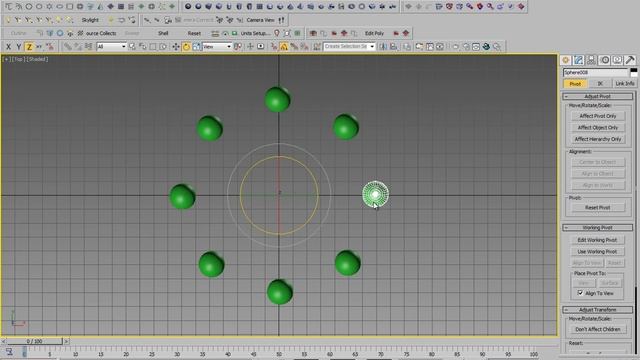Select the Select and Scale tool

(x=197, y=47)
